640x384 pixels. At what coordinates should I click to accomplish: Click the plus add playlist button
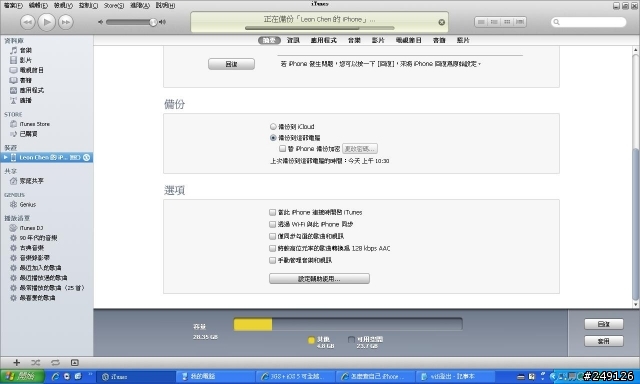(16, 362)
